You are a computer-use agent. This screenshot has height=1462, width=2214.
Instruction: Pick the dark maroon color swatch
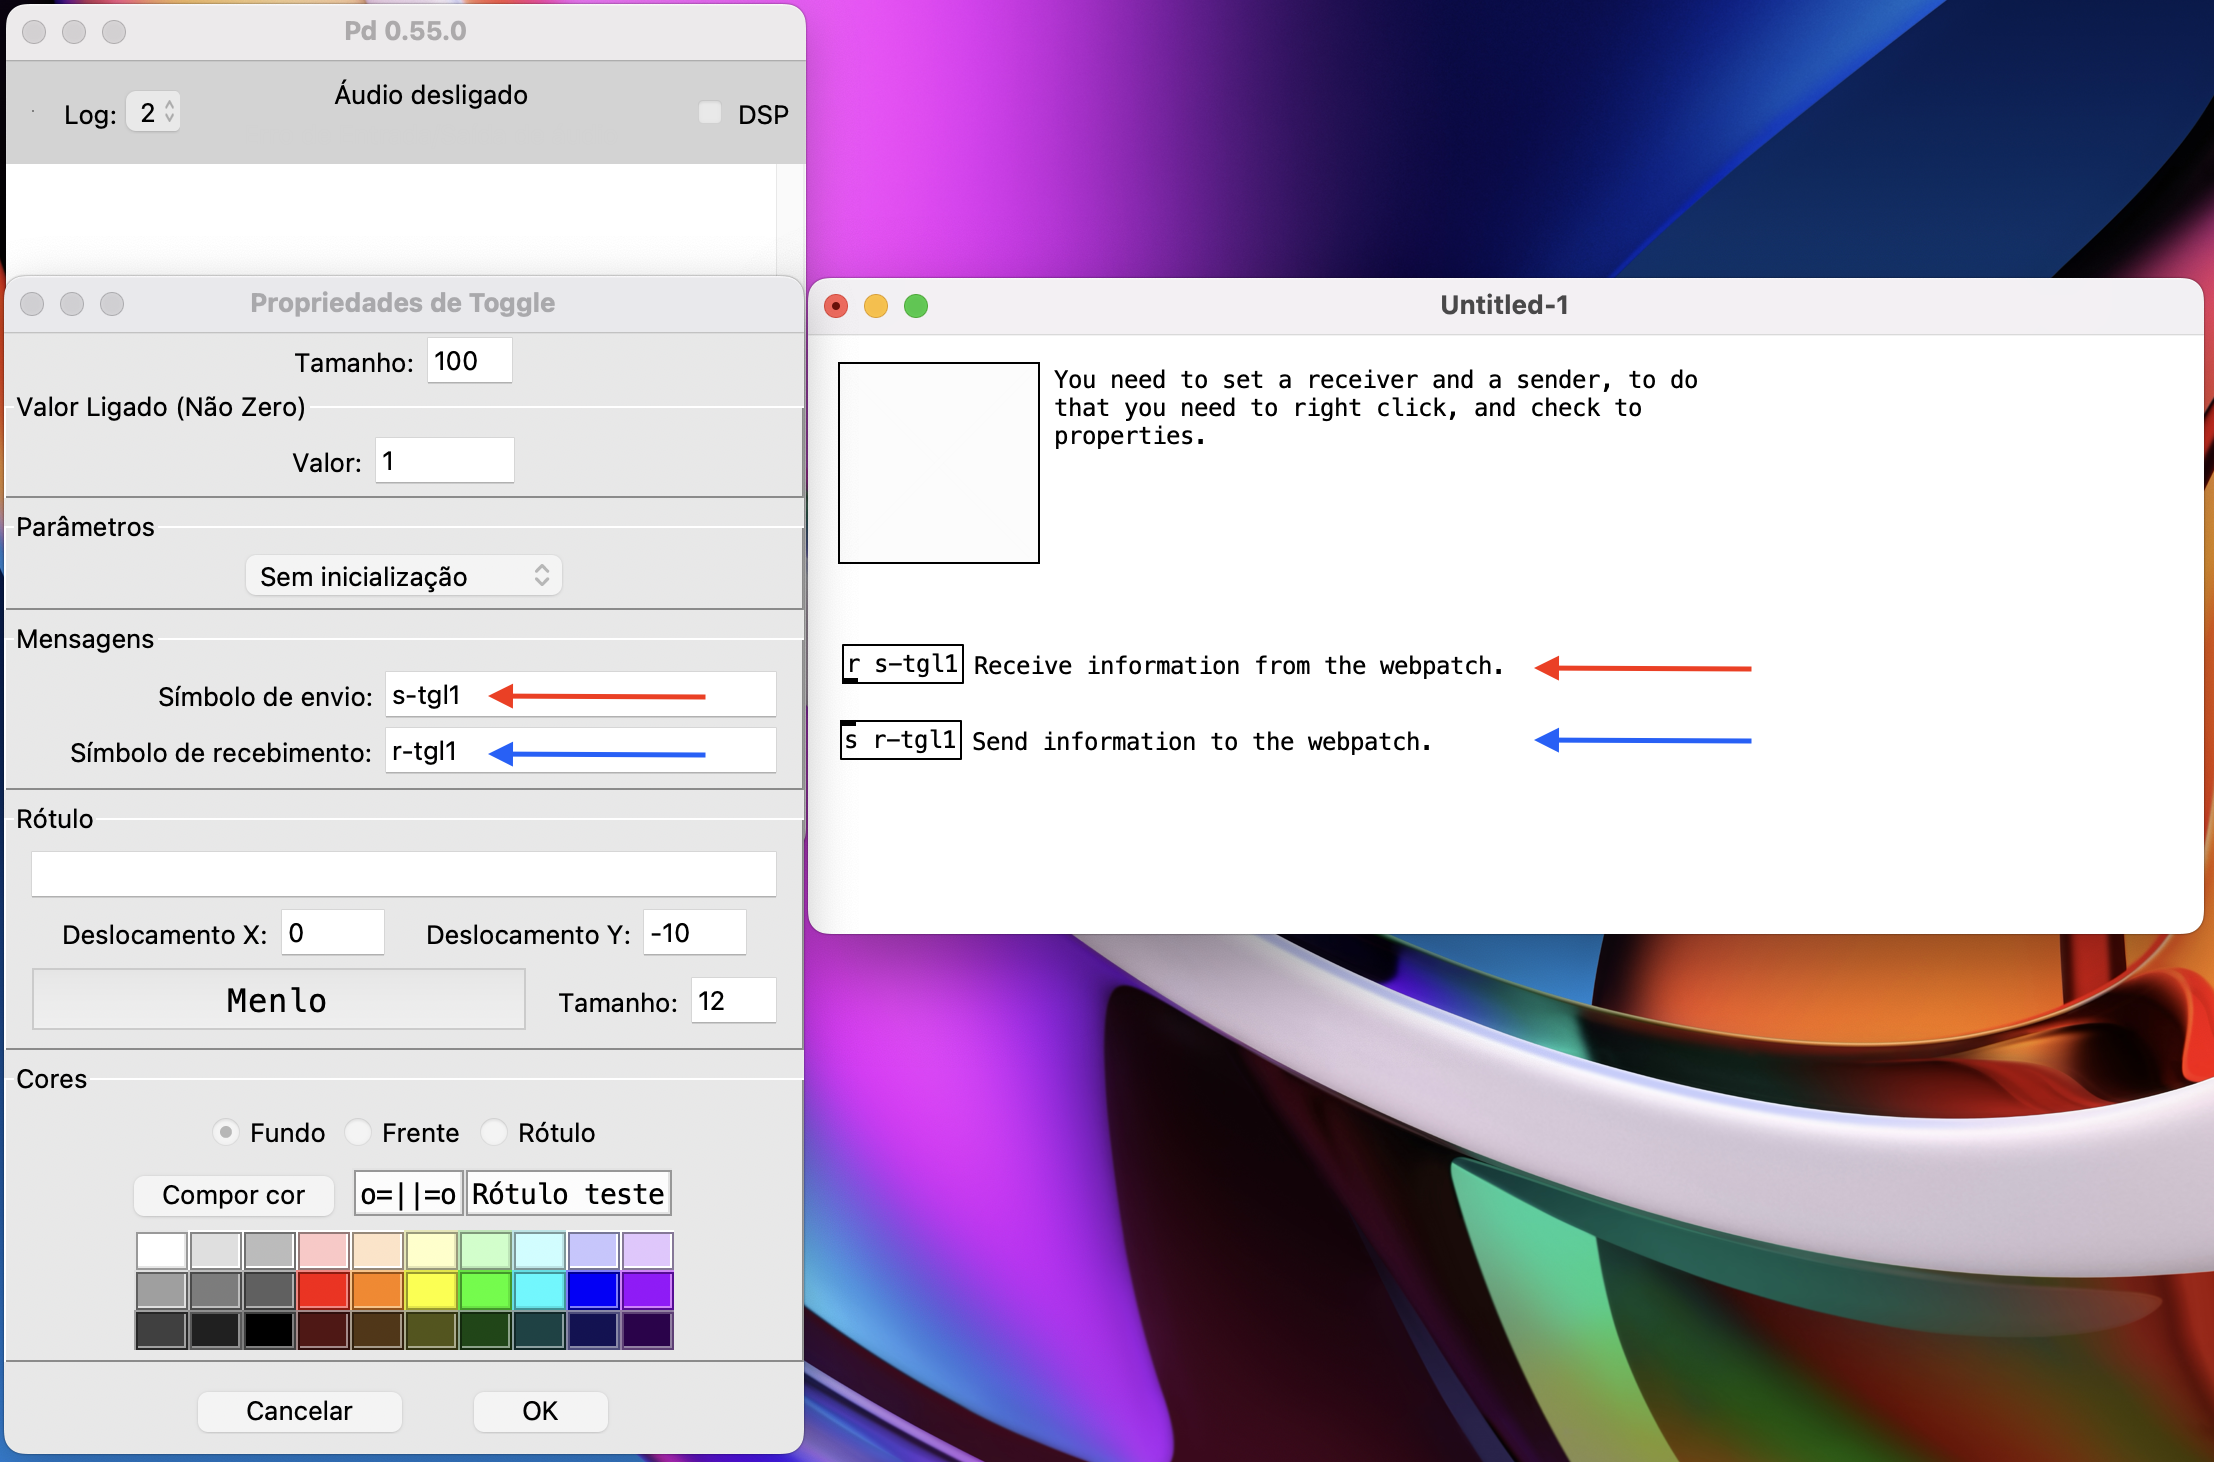(323, 1330)
